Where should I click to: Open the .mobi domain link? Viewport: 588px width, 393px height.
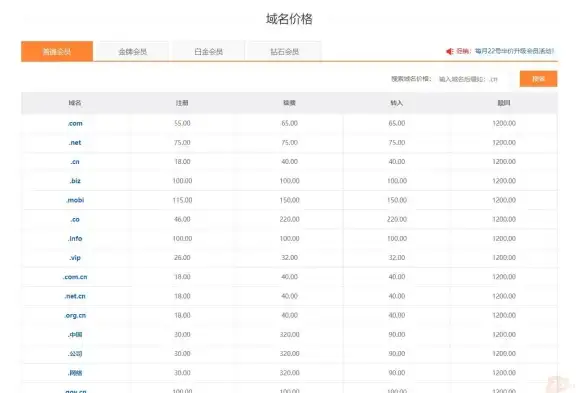[75, 200]
